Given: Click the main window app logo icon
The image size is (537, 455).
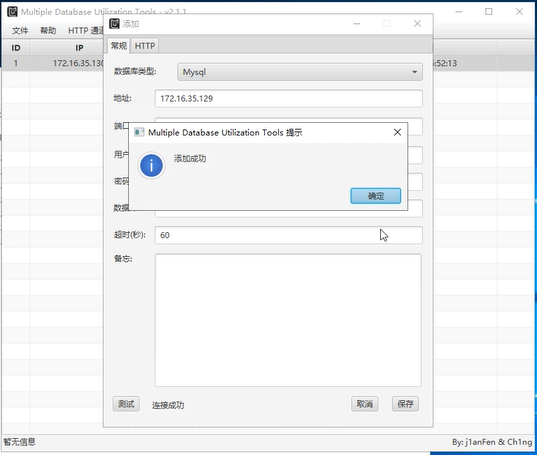Looking at the screenshot, I should pyautogui.click(x=12, y=11).
